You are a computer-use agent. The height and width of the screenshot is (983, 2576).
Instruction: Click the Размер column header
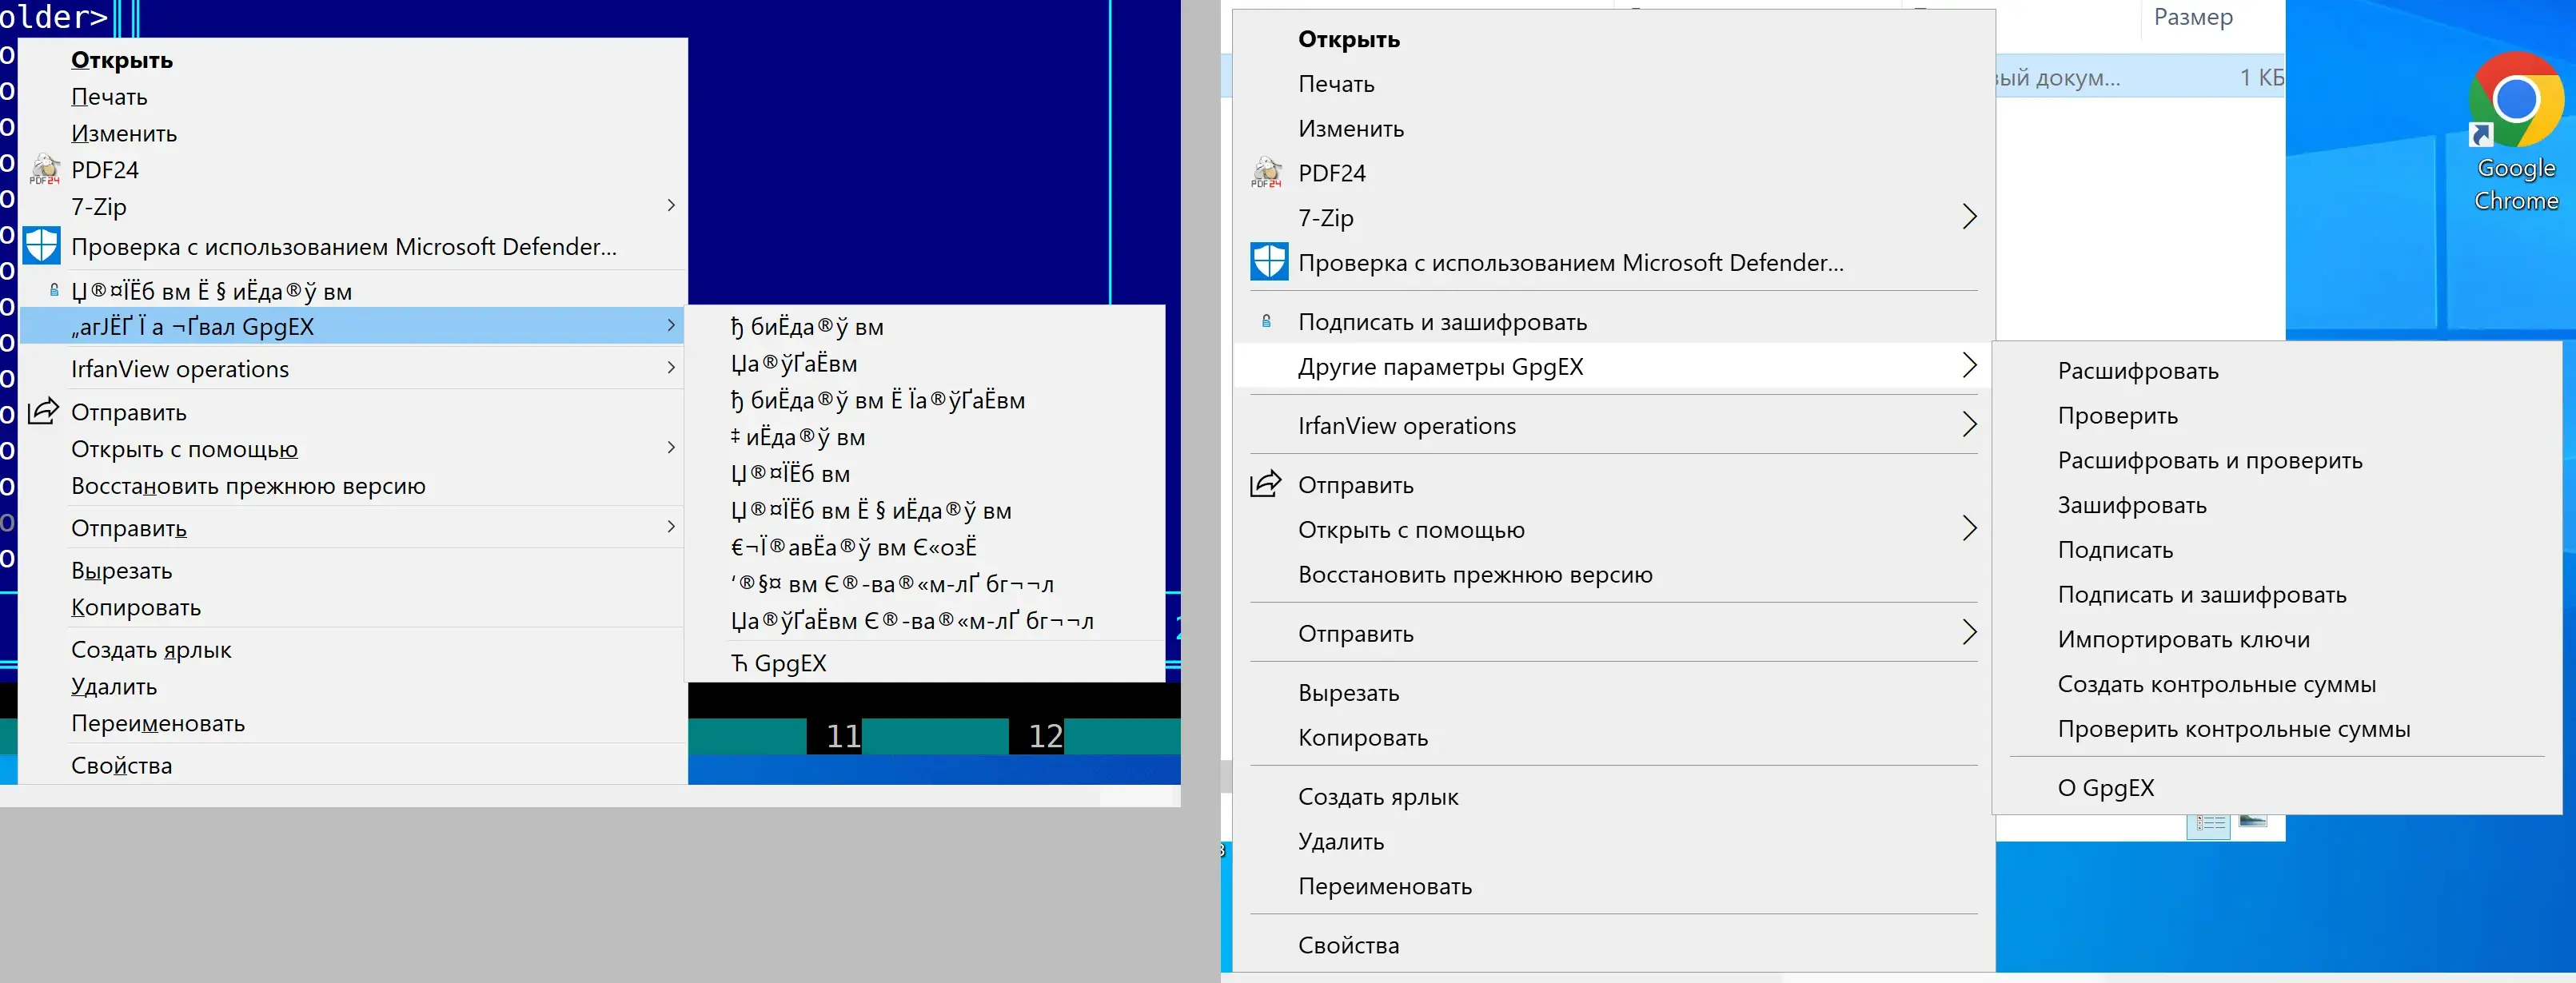tap(2193, 17)
